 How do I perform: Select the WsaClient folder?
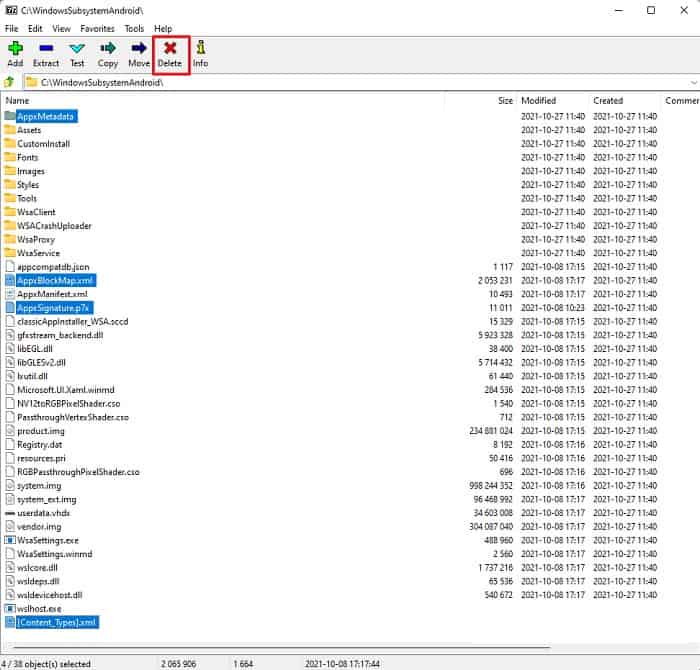[36, 212]
